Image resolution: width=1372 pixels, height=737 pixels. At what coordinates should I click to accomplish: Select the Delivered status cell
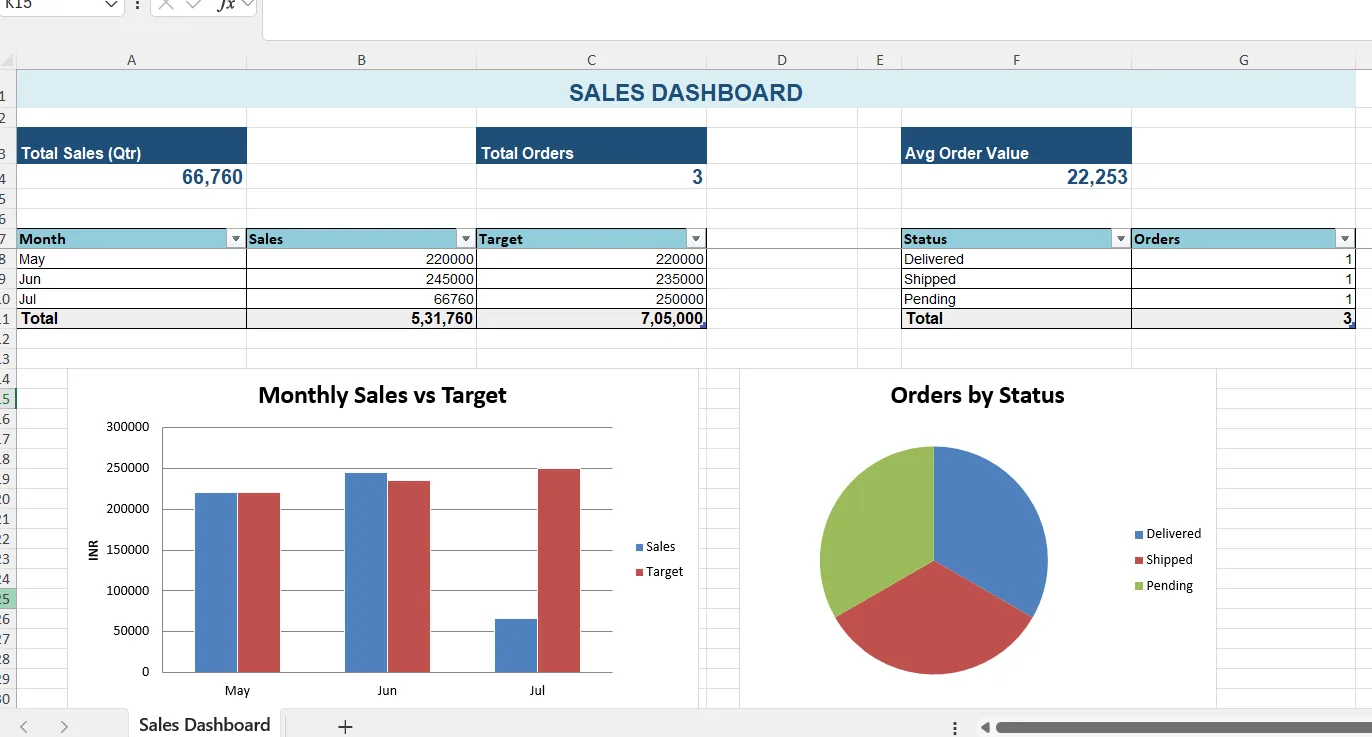[1016, 259]
